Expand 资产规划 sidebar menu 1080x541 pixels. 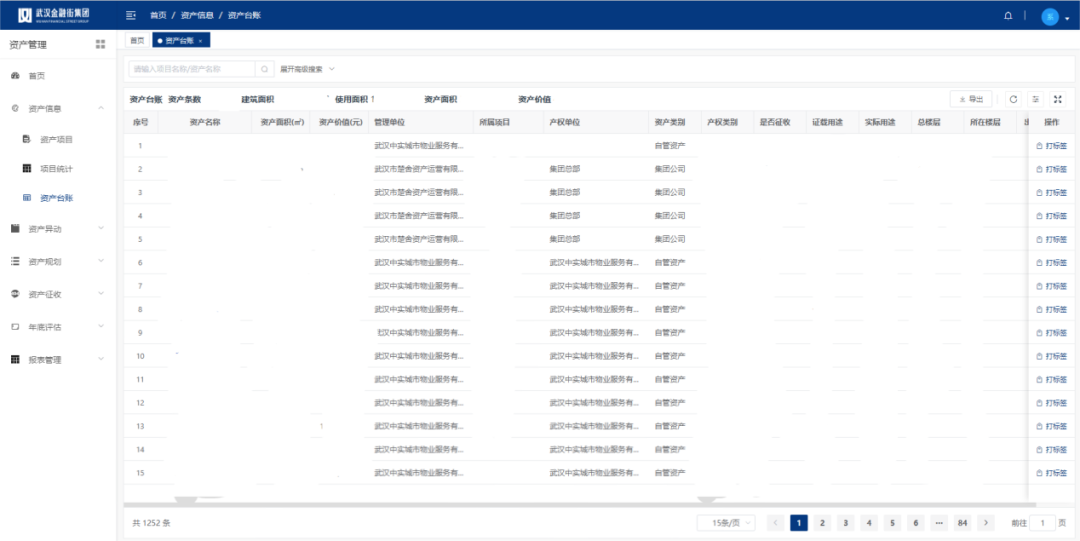(x=58, y=261)
